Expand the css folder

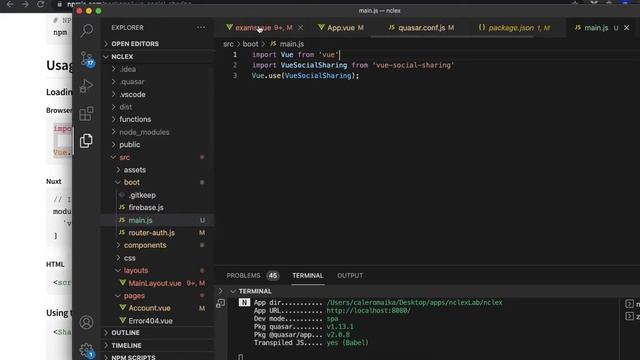click(x=158, y=258)
